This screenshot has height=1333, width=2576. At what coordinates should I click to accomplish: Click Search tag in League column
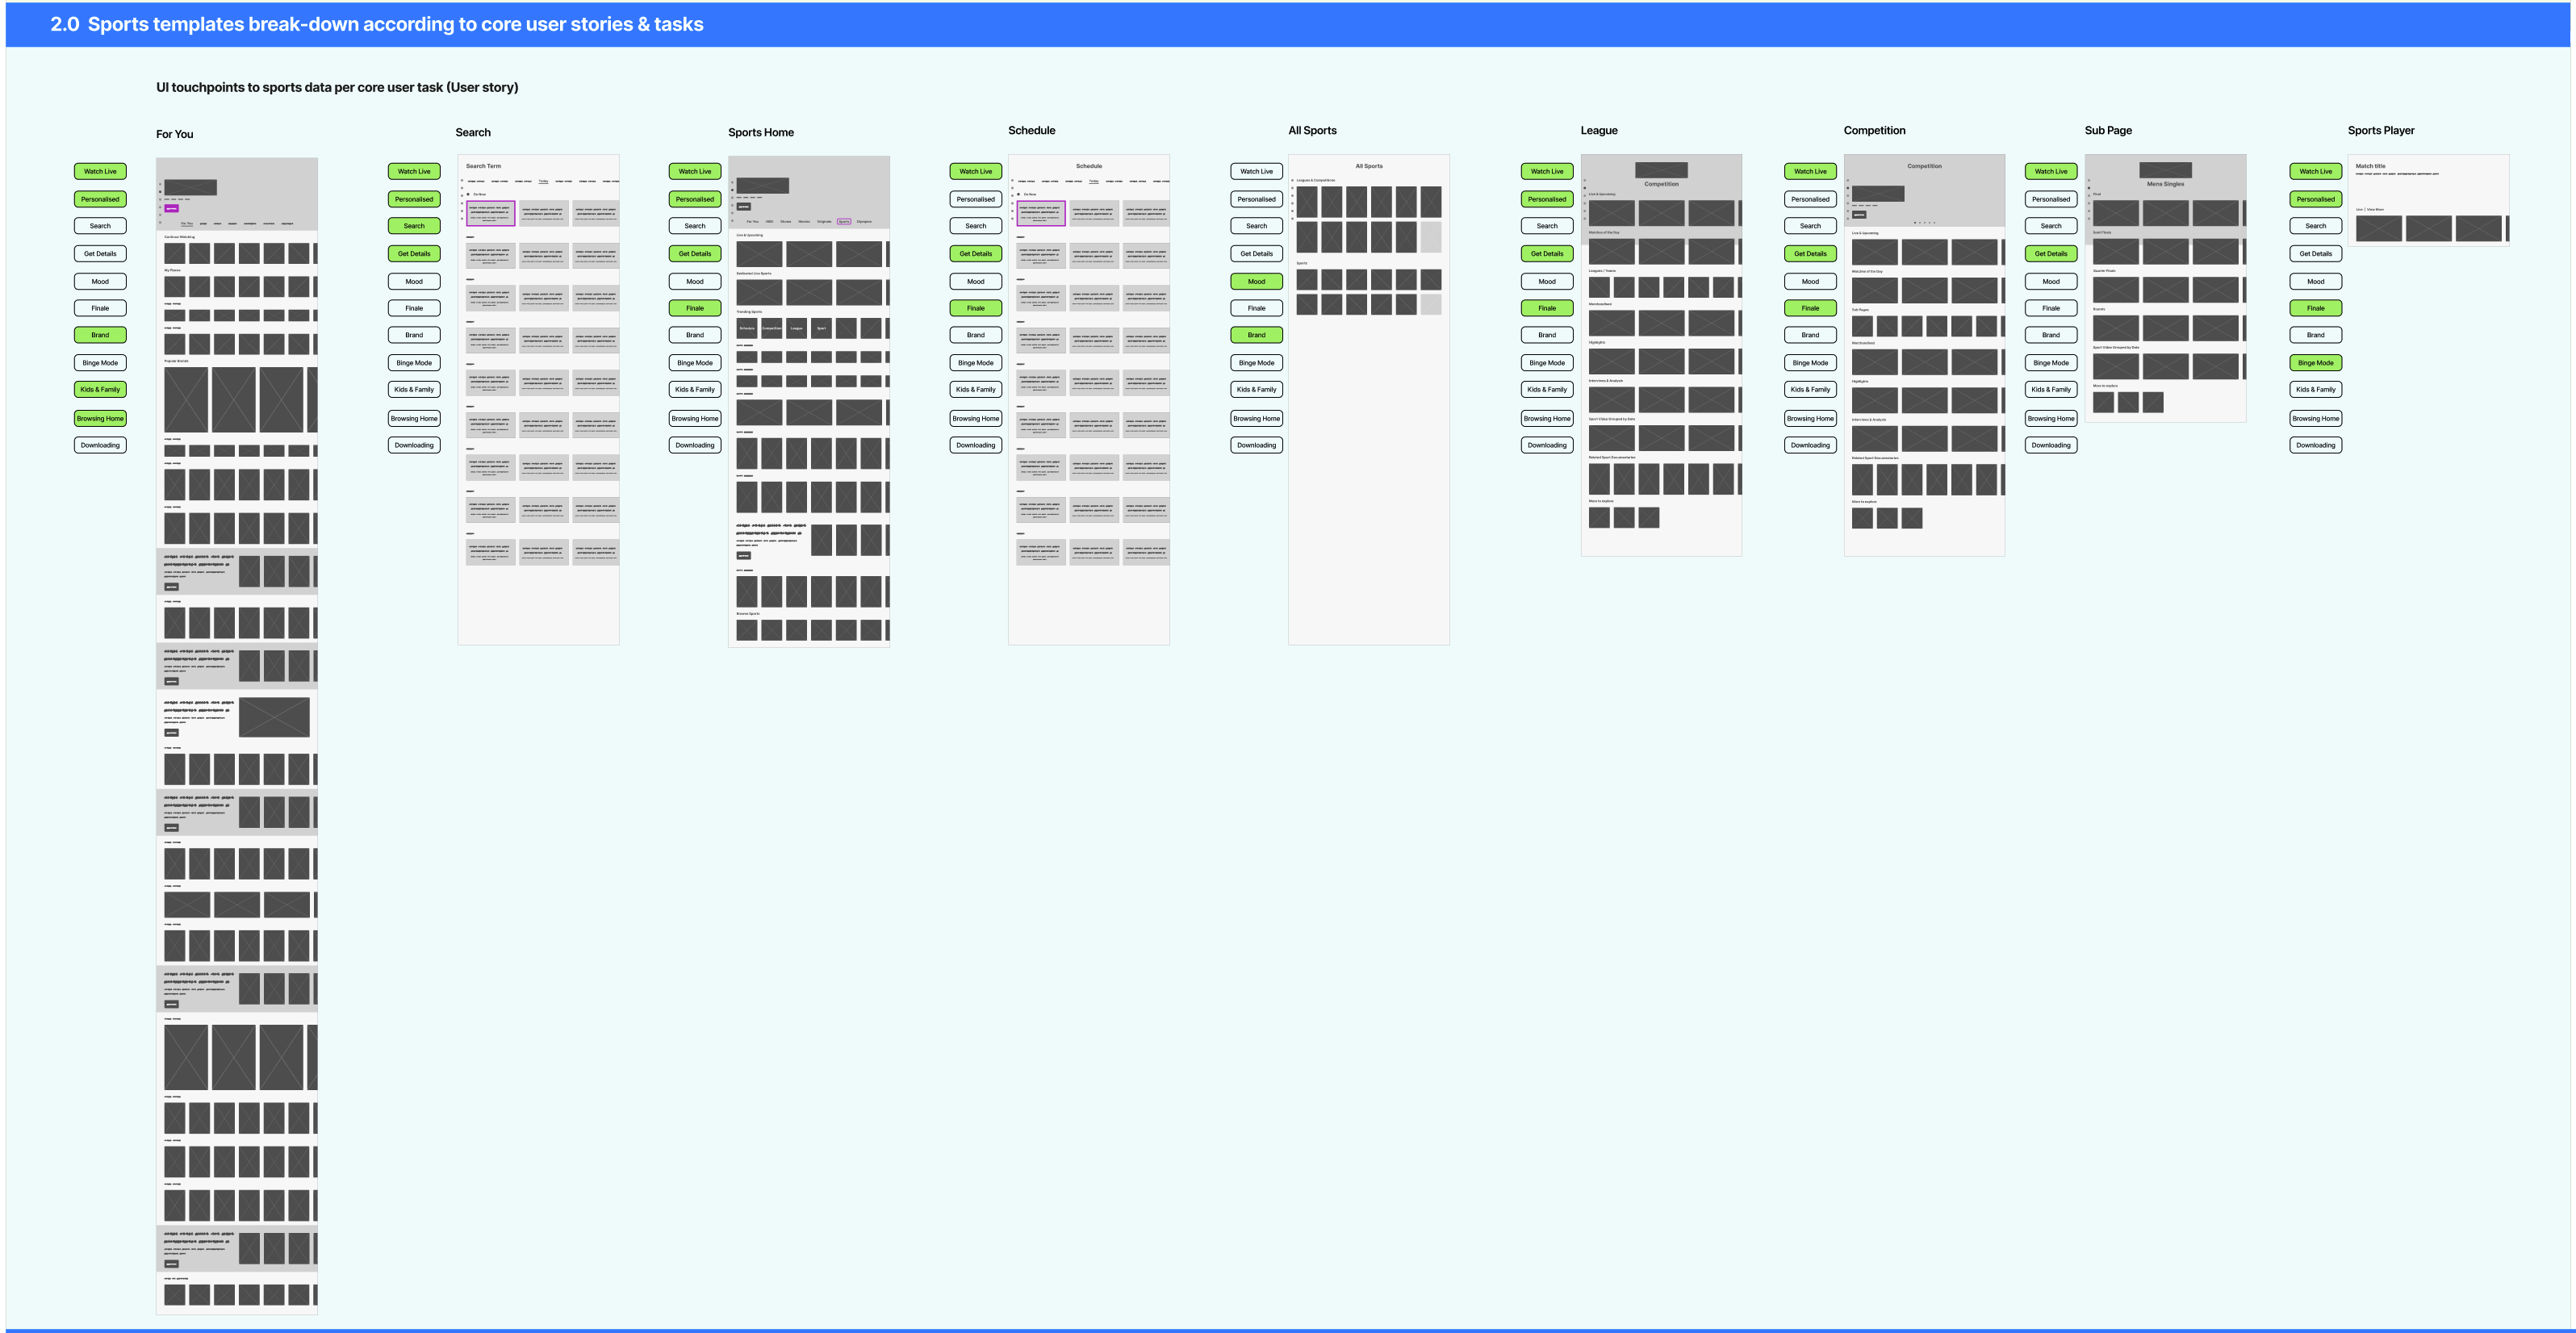click(x=1547, y=226)
